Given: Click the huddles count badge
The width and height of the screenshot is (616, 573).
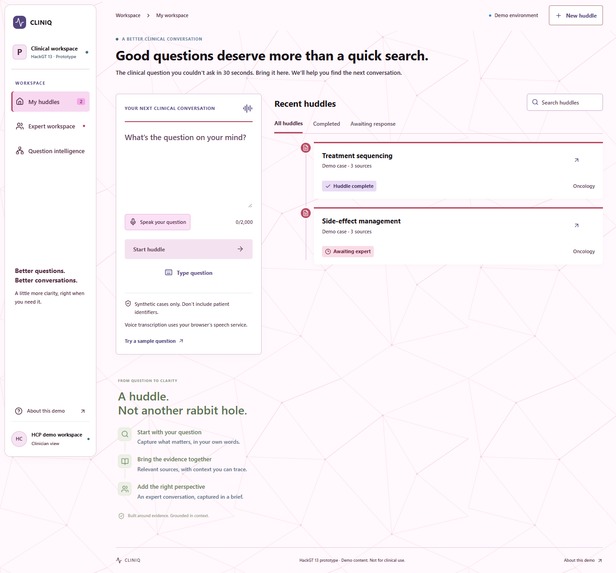Looking at the screenshot, I should tap(81, 102).
